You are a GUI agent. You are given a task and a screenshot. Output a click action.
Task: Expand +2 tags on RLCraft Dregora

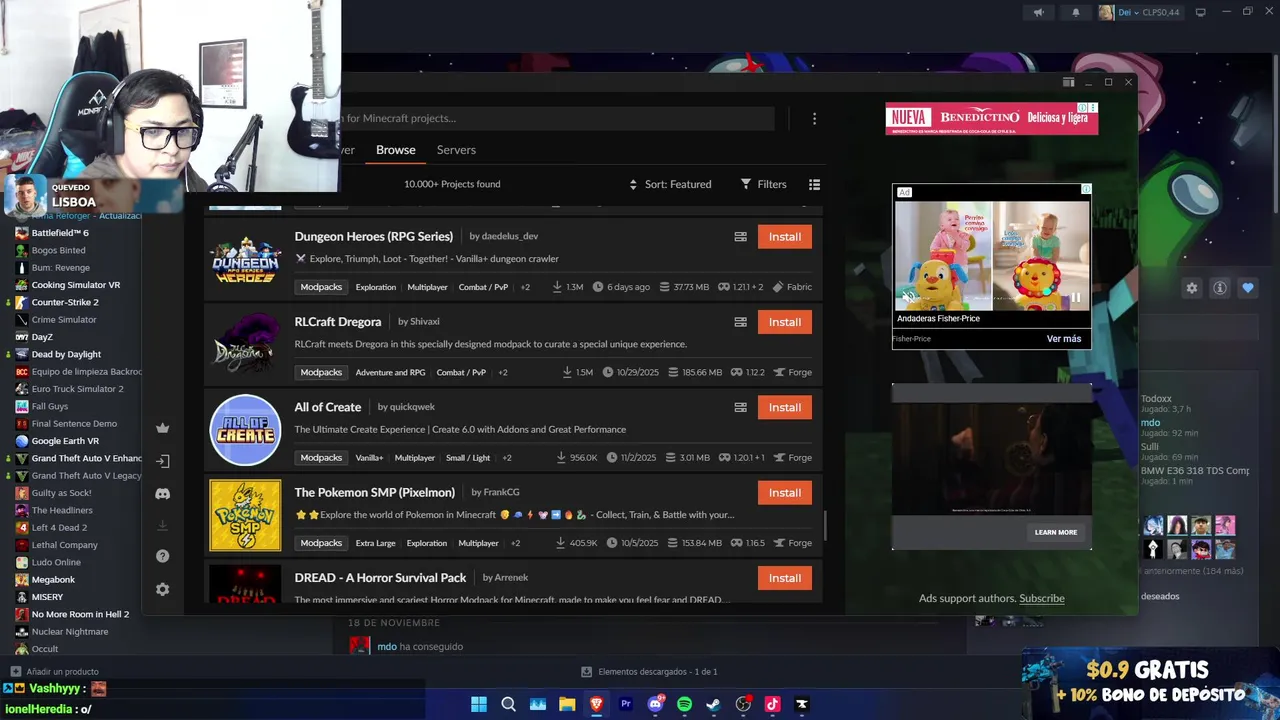click(x=502, y=372)
